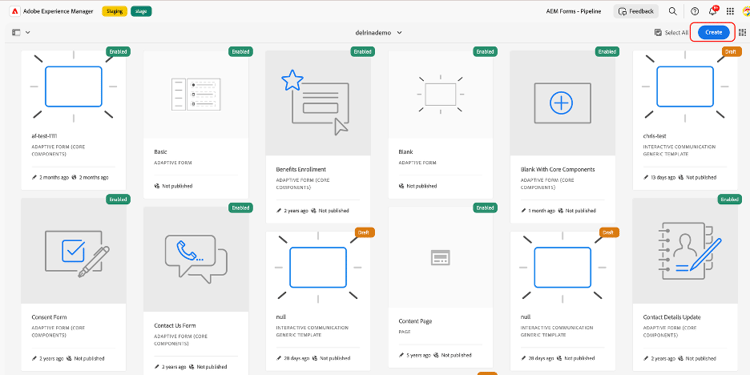Image resolution: width=750 pixels, height=375 pixels.
Task: Click the Basic card title
Action: [x=160, y=152]
